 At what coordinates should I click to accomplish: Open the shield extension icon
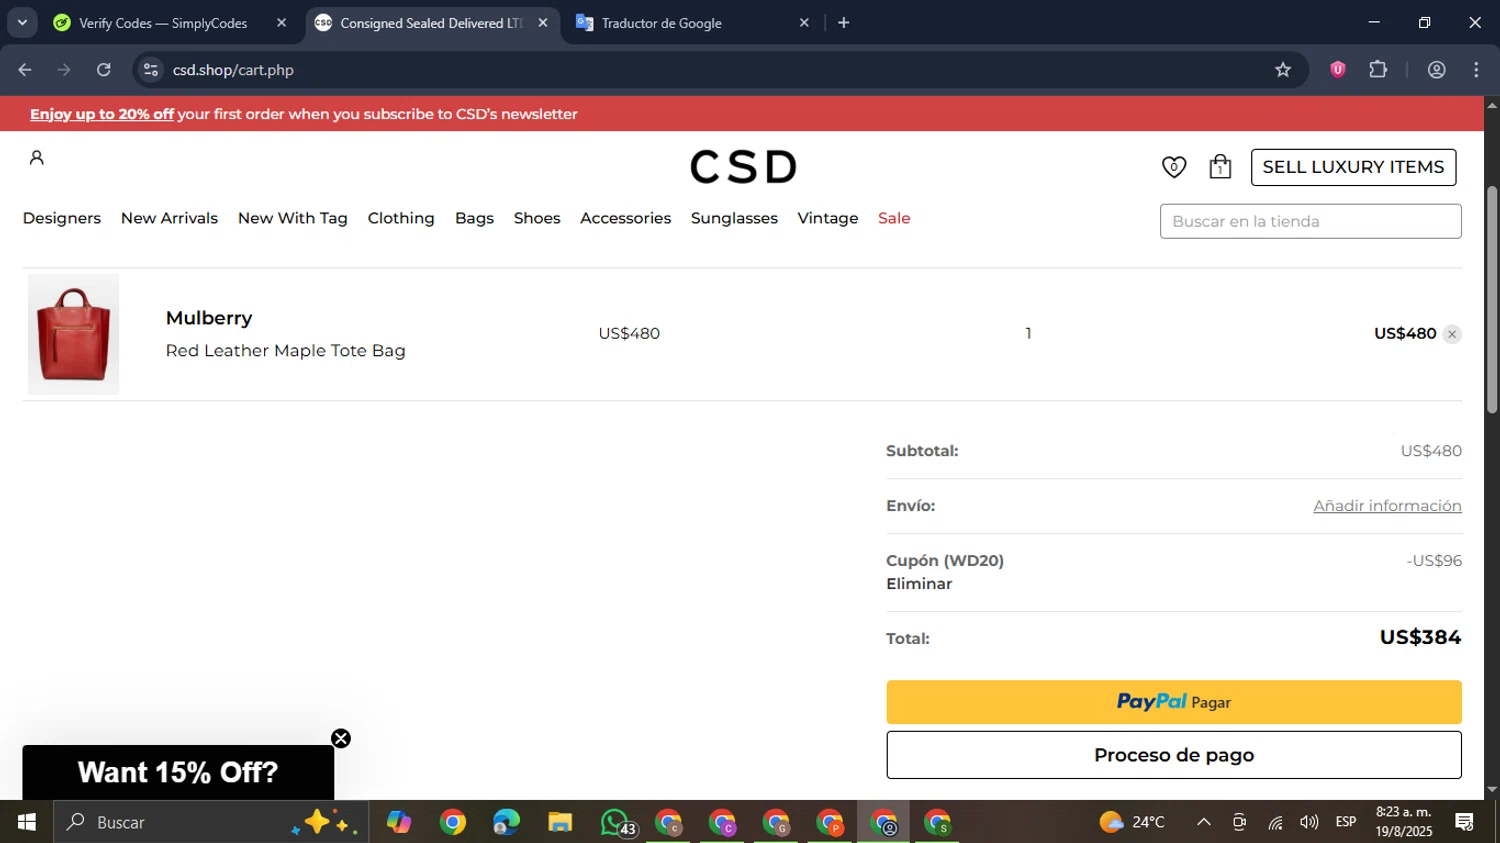[1337, 70]
